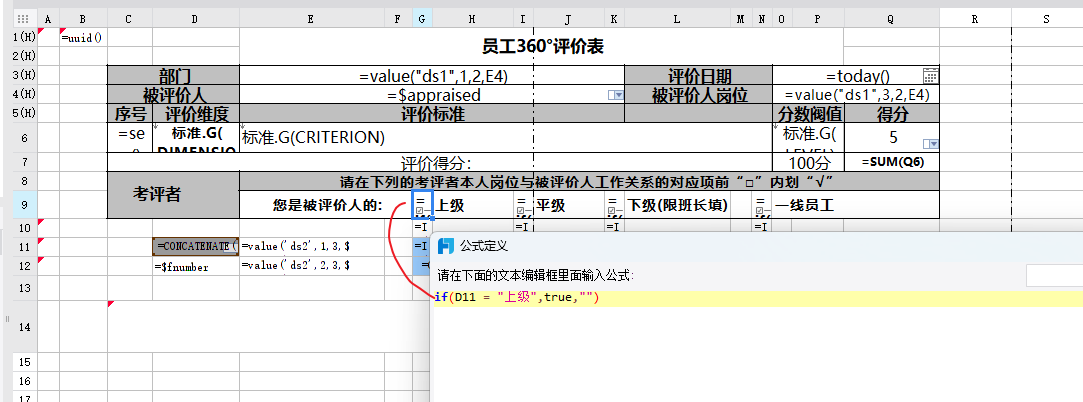Select the 一线员工 label cell

[856, 205]
